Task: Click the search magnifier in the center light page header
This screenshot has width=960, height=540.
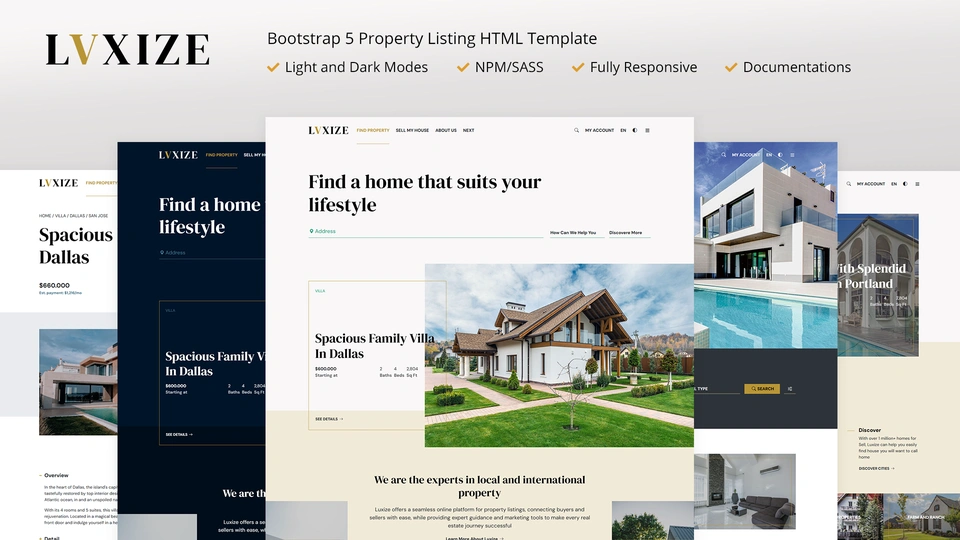Action: (x=576, y=130)
